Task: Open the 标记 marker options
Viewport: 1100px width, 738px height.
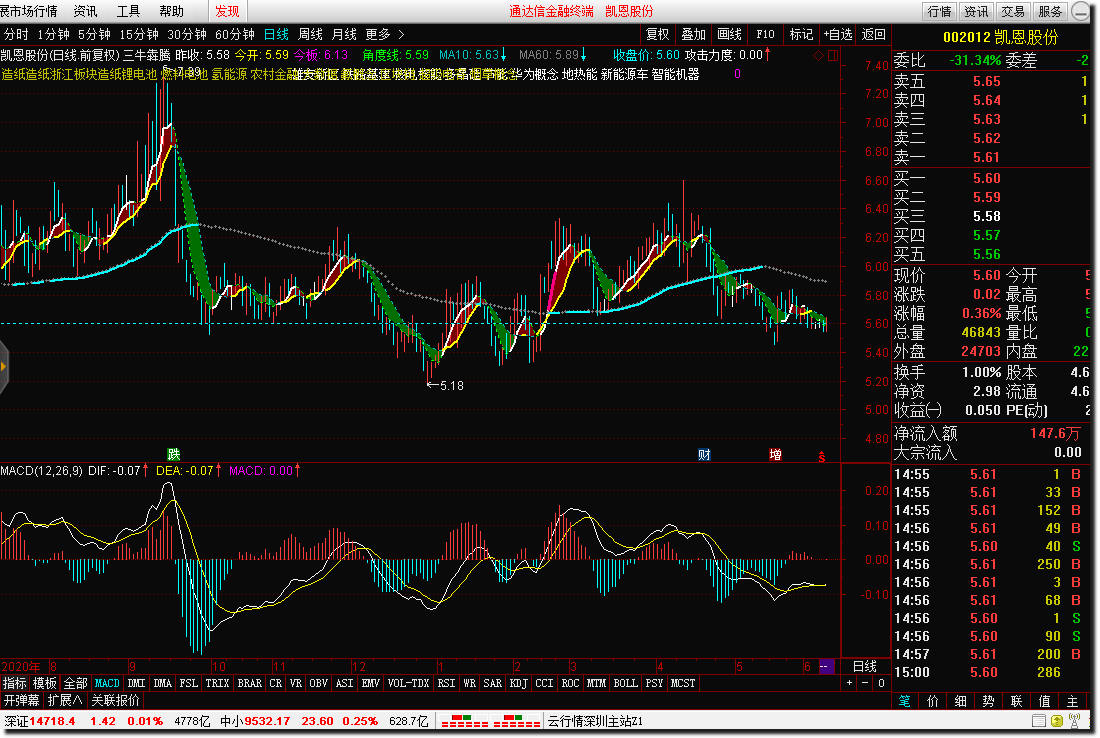Action: click(x=801, y=34)
